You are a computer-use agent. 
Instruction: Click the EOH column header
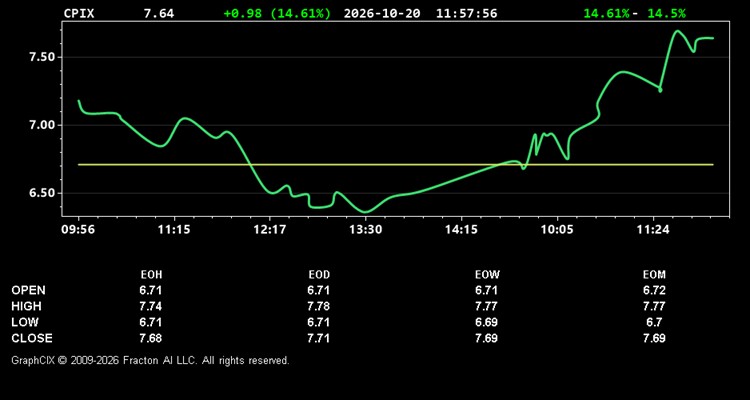tap(151, 275)
